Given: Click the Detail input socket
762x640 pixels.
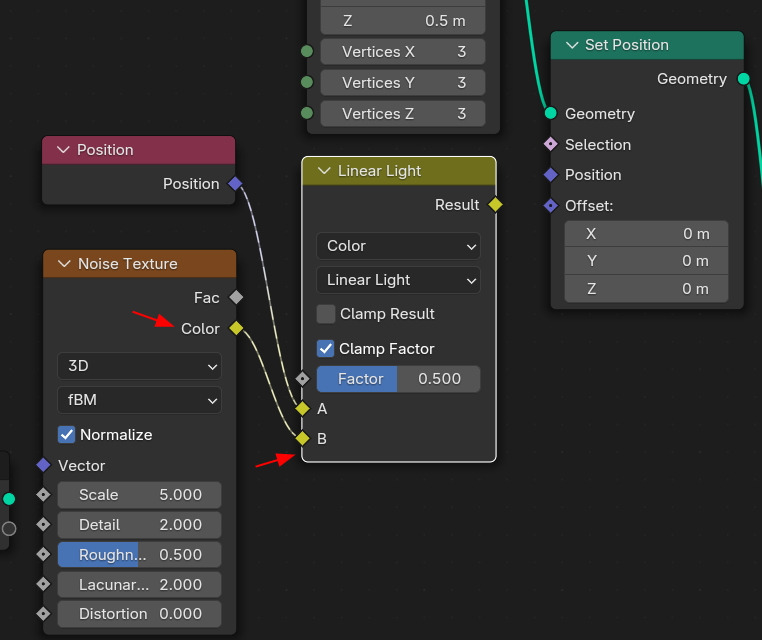Looking at the screenshot, I should [x=43, y=524].
